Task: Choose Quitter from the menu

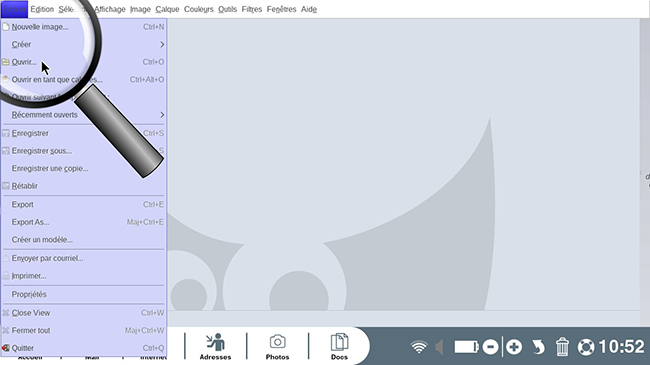Action: click(x=83, y=348)
